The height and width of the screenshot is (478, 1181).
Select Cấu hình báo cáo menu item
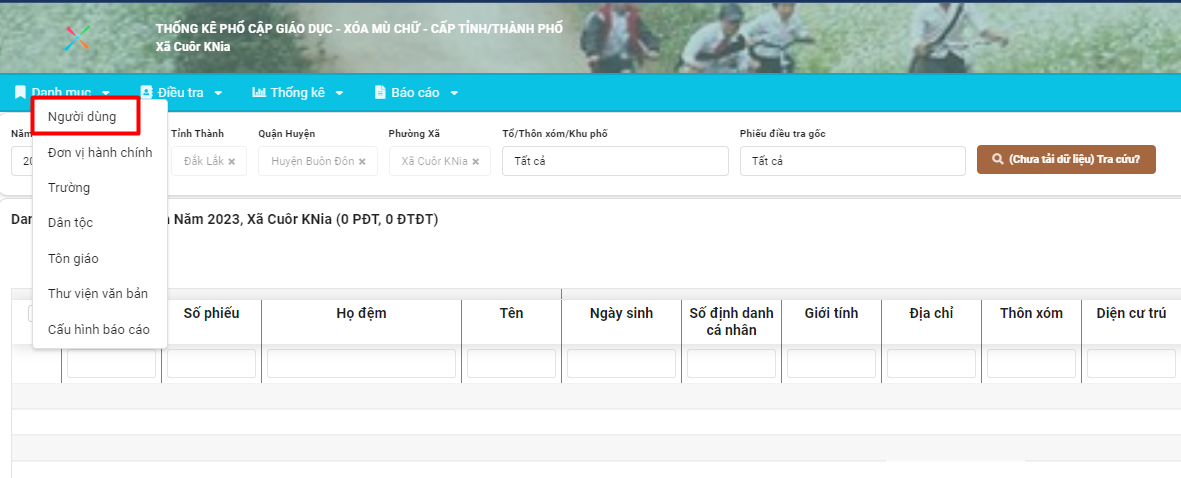click(x=98, y=329)
